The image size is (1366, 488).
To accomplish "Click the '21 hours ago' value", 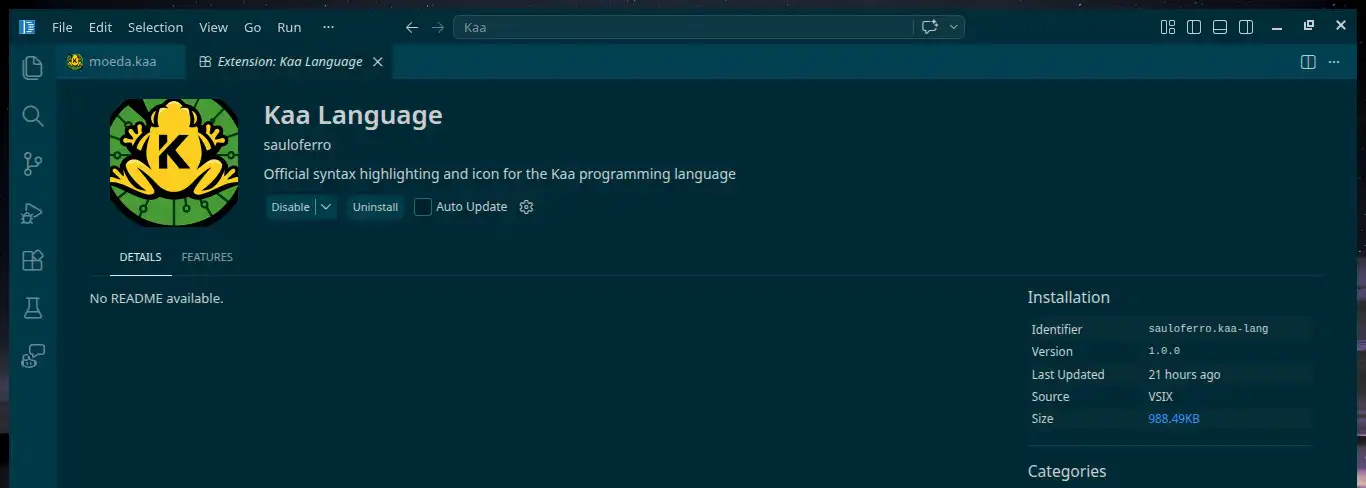I will point(1184,374).
